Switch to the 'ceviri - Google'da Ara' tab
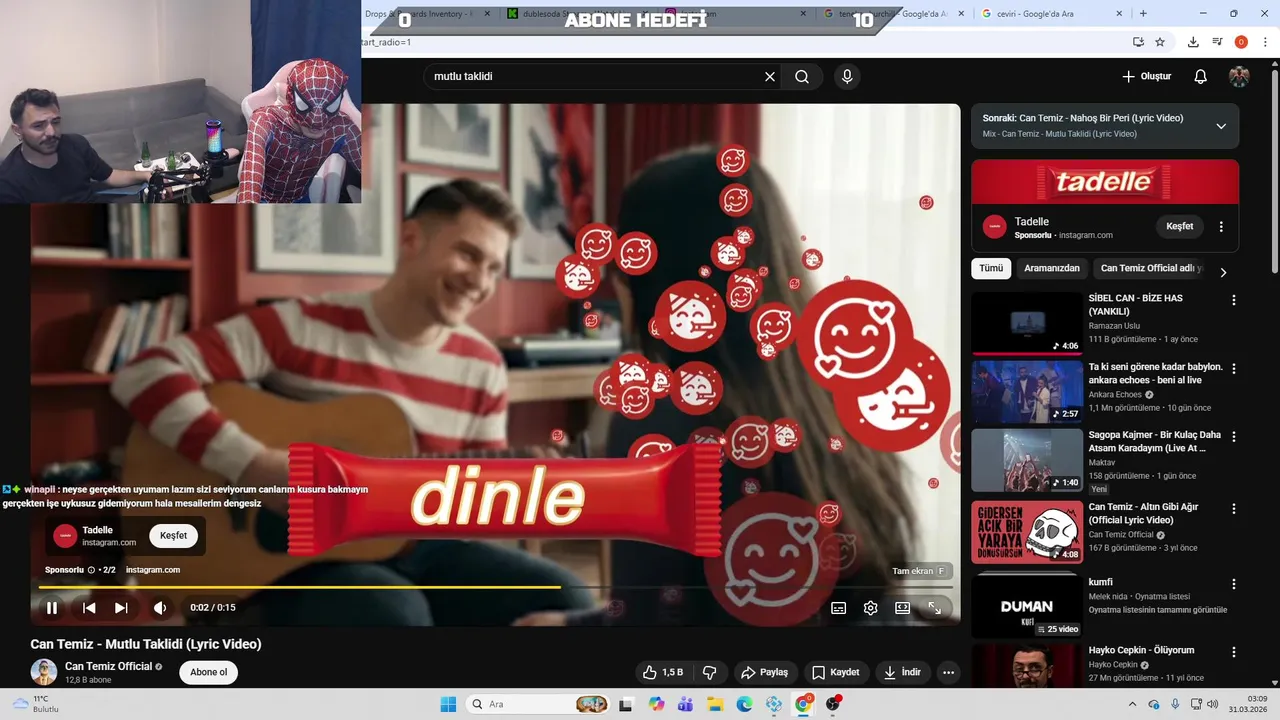1280x720 pixels. tap(1050, 14)
